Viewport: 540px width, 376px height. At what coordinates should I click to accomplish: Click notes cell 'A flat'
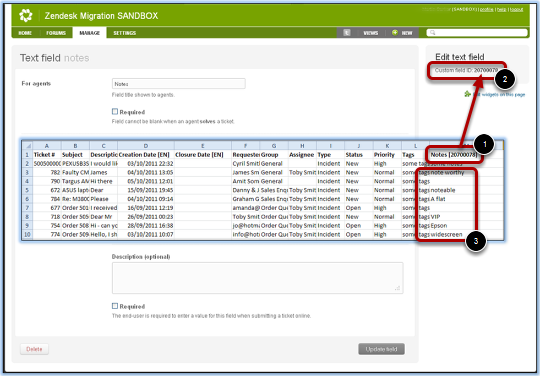(438, 199)
